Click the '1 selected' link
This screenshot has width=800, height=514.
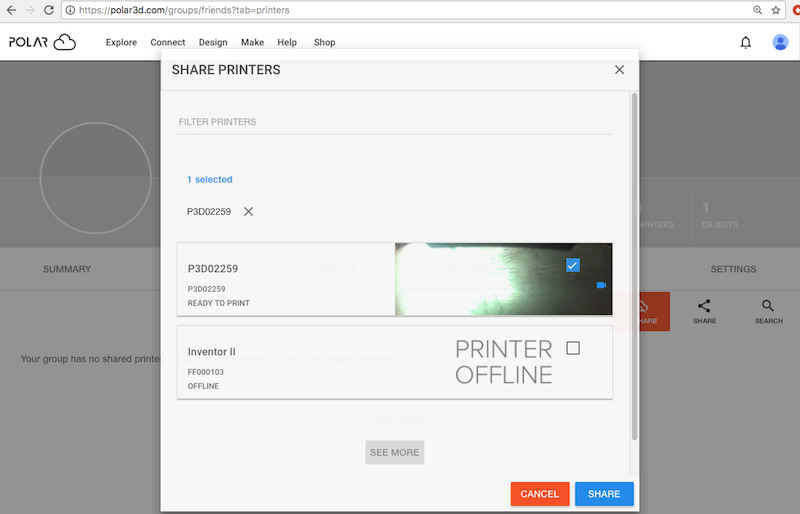click(210, 179)
